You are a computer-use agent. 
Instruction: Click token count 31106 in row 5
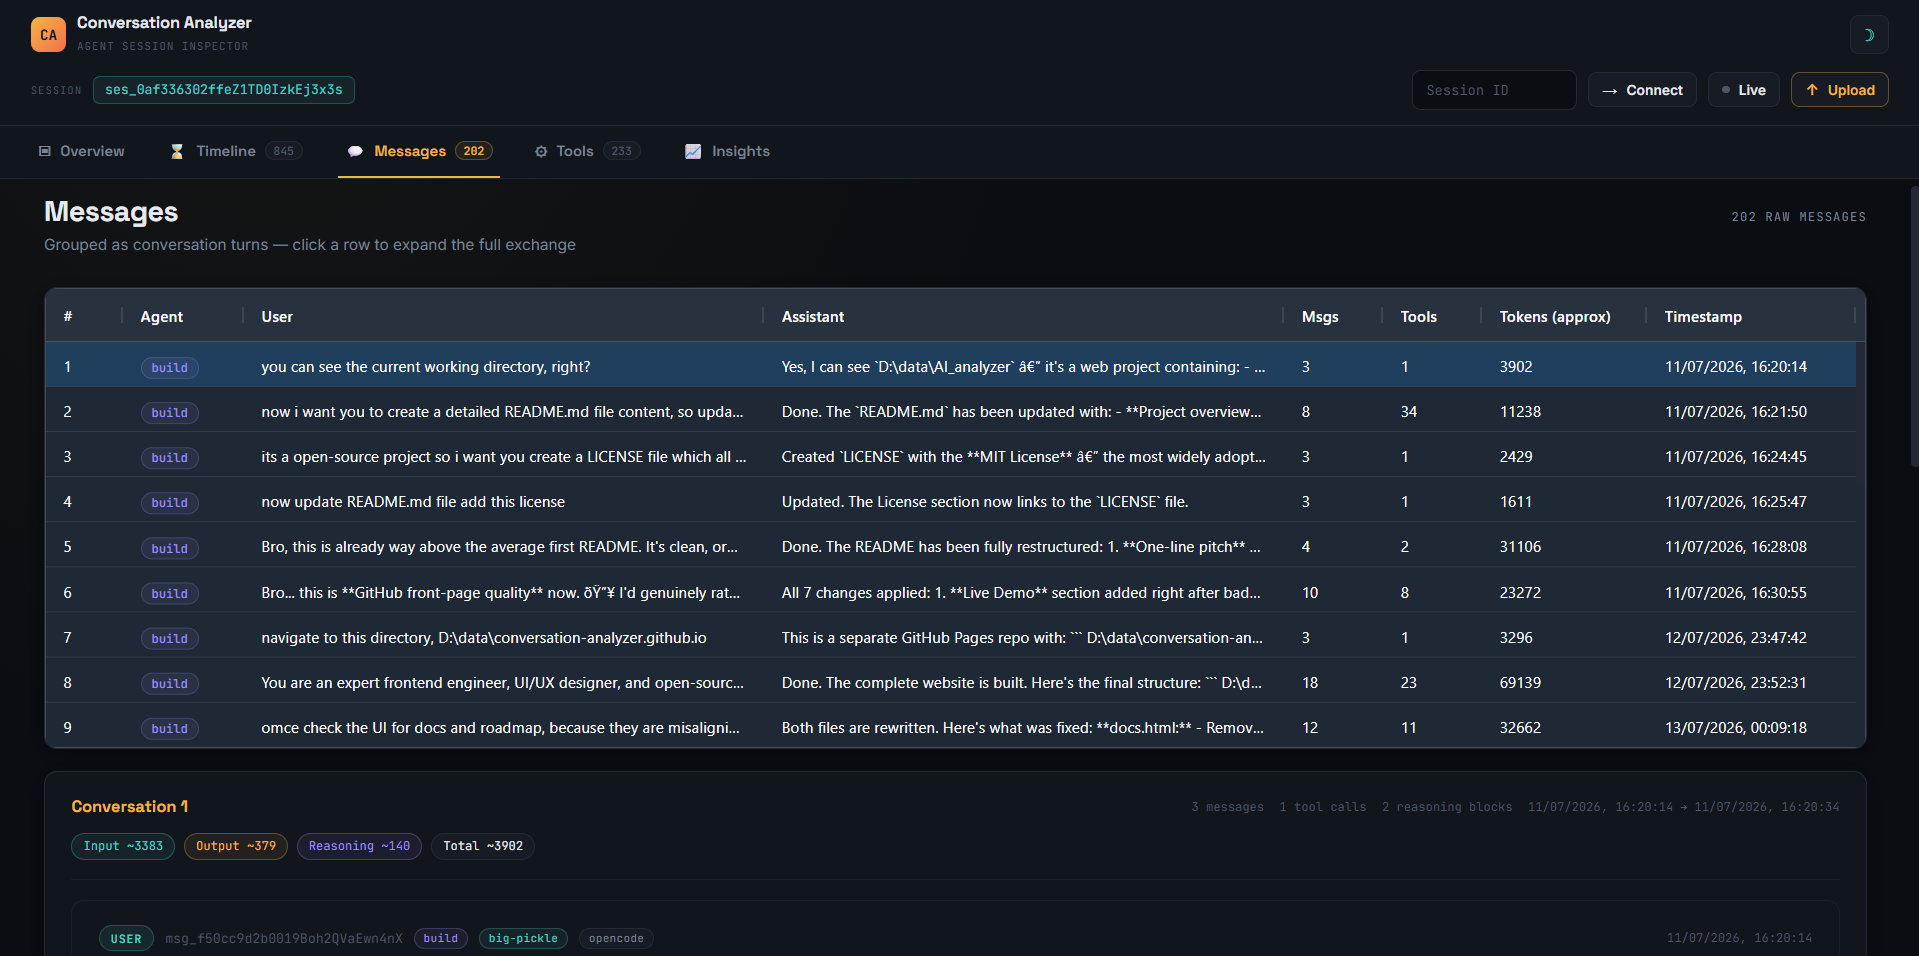click(1520, 547)
